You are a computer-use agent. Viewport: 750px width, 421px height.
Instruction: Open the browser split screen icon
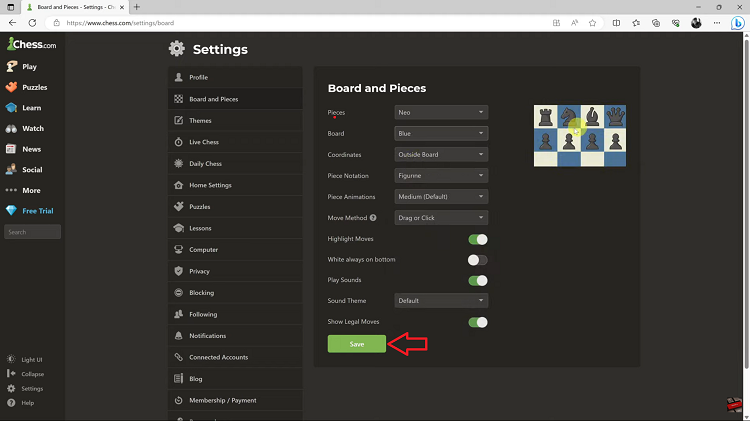pos(616,22)
